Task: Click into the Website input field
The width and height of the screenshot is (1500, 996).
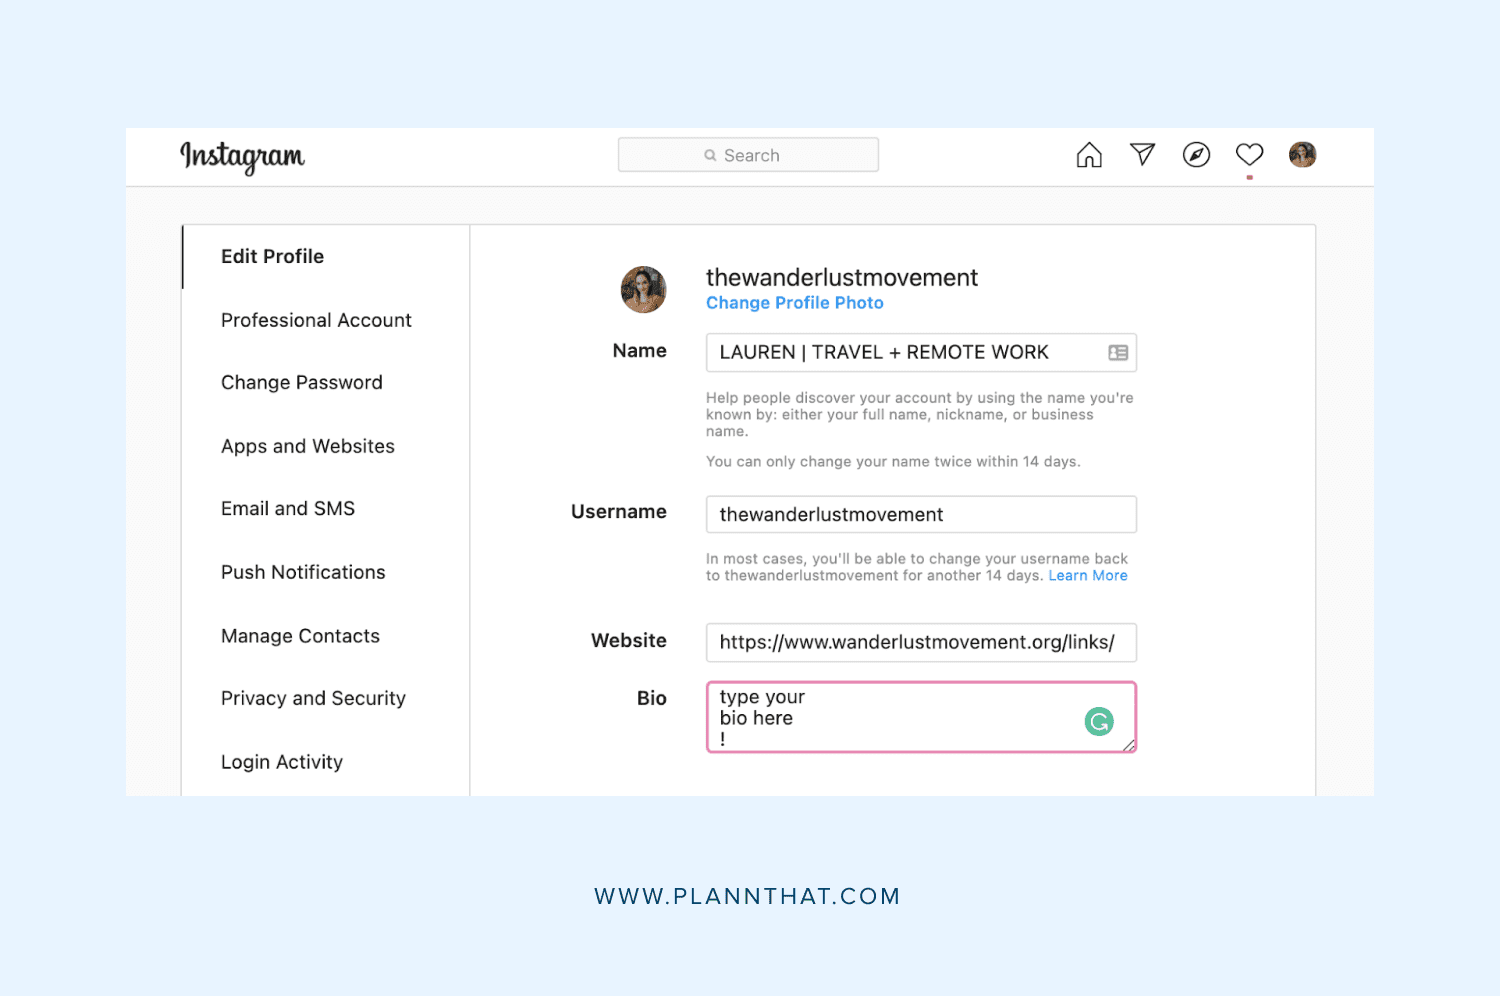Action: point(921,643)
